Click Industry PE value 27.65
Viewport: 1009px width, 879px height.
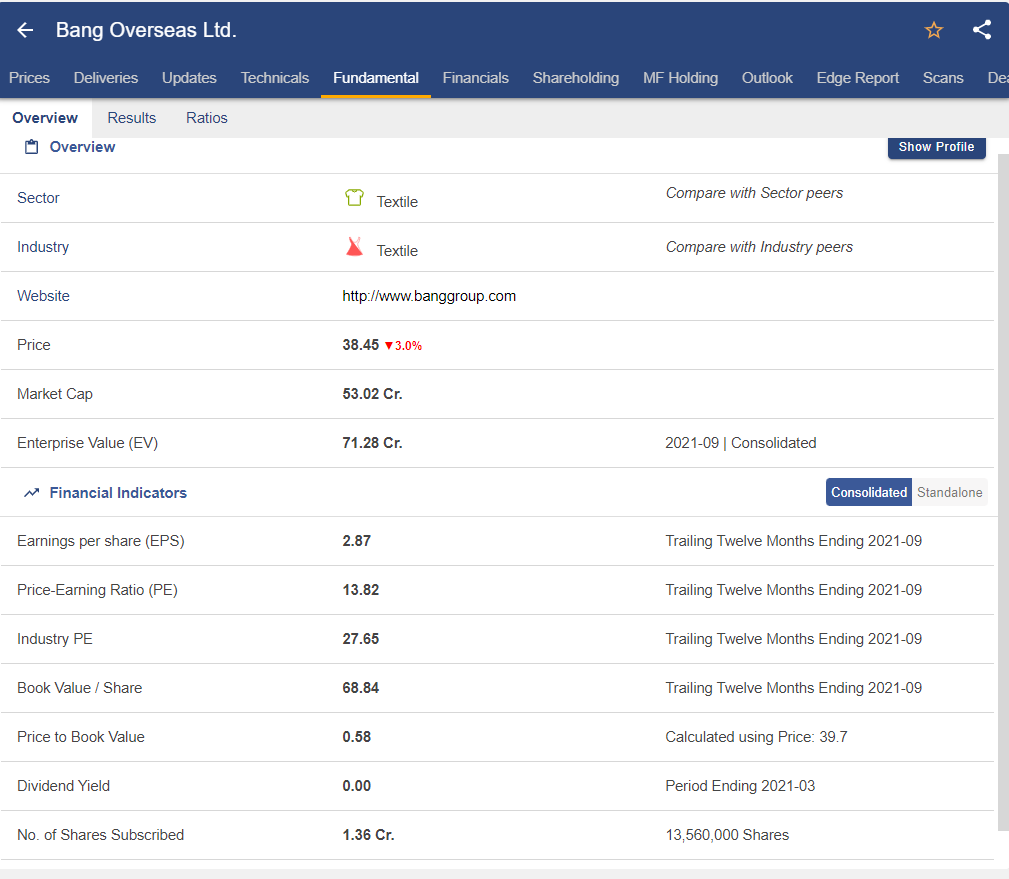pyautogui.click(x=360, y=639)
